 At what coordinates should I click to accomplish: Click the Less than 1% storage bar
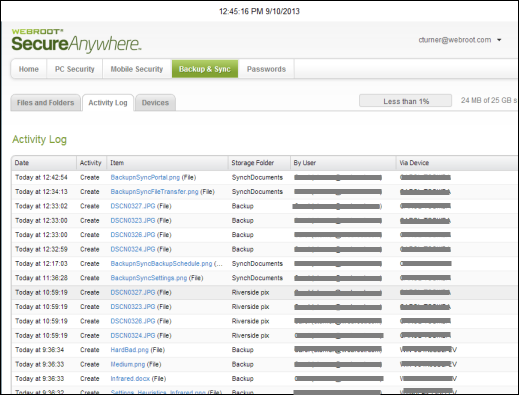406,101
